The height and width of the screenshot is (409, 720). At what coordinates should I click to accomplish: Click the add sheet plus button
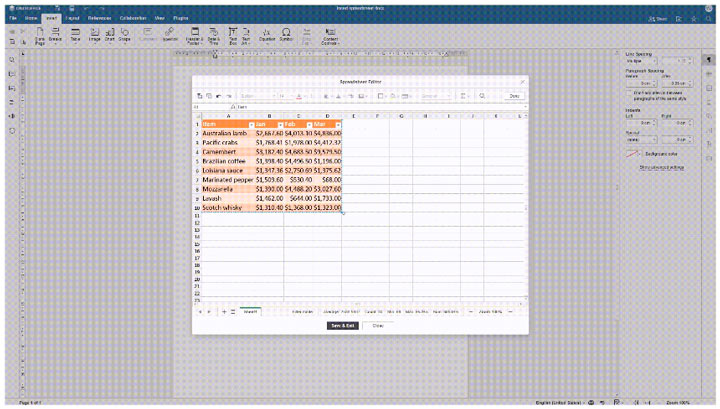tap(224, 312)
